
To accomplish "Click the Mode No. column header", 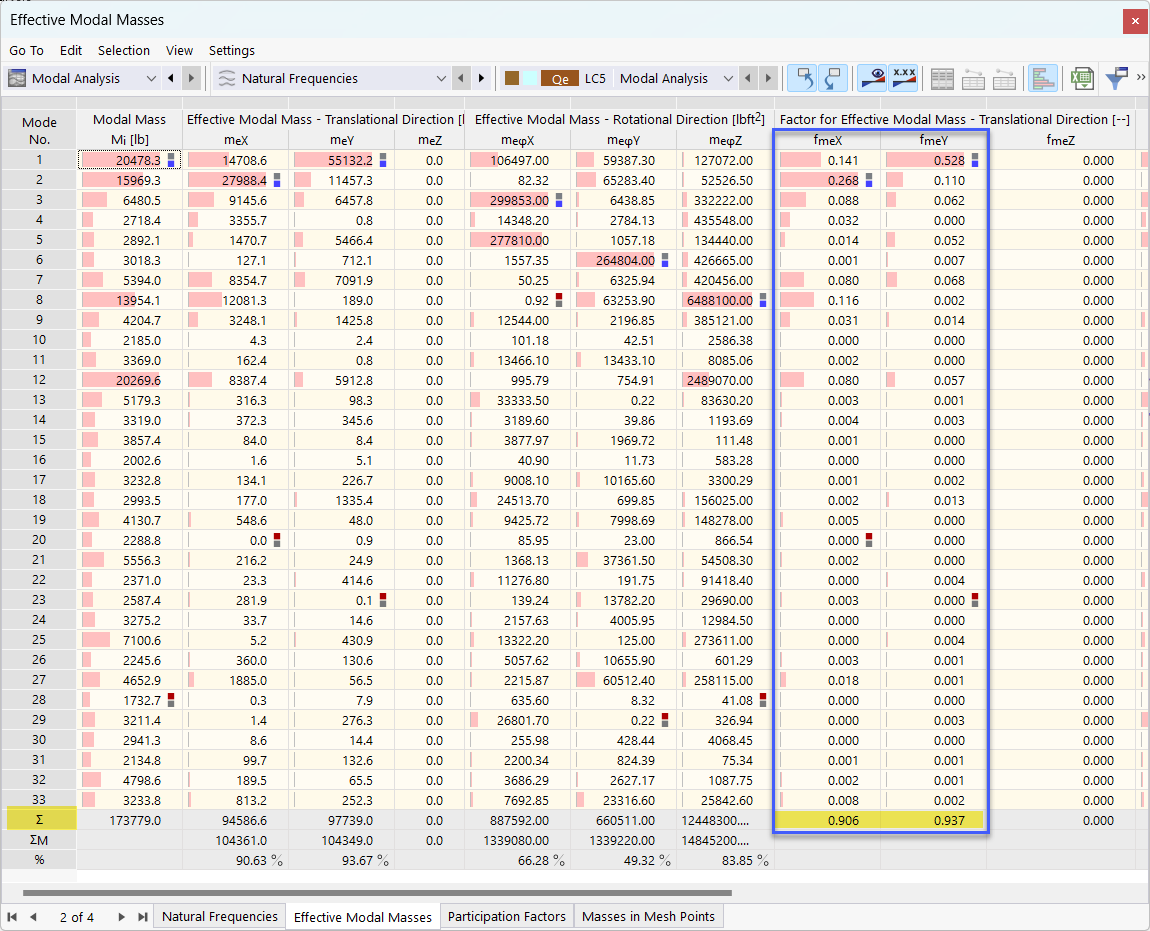I will click(39, 130).
